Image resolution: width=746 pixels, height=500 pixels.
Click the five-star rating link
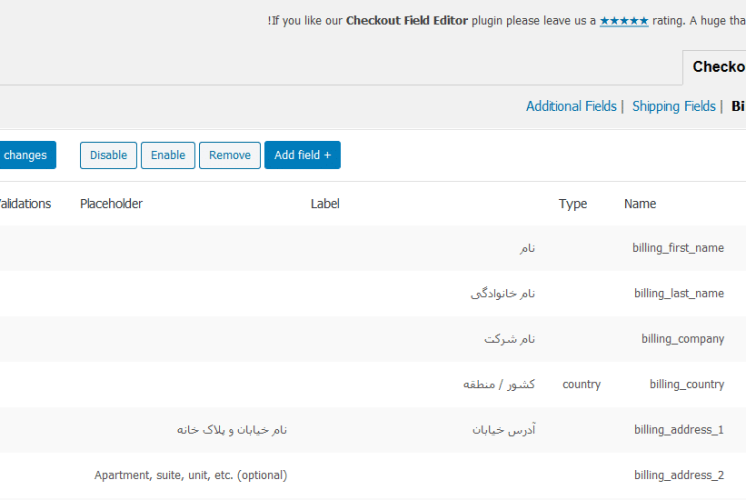pos(624,21)
